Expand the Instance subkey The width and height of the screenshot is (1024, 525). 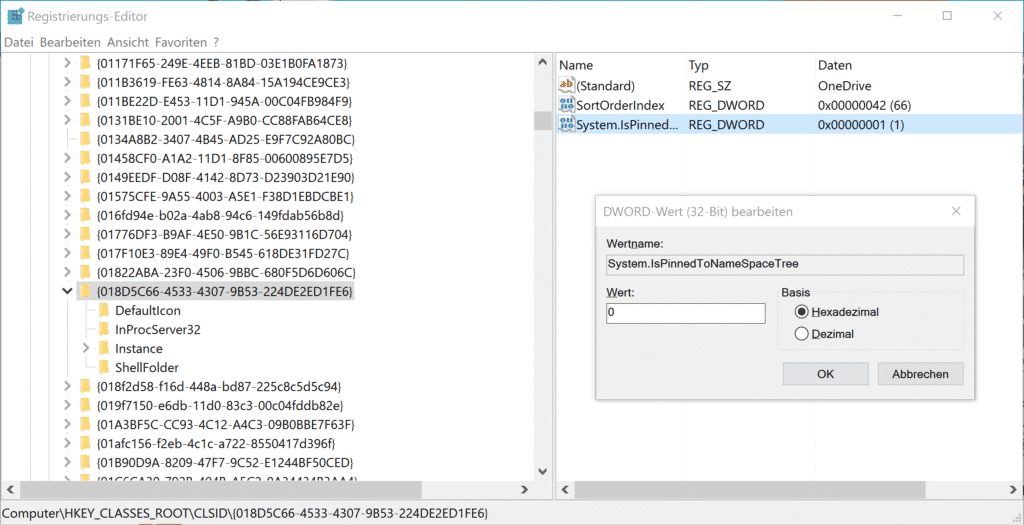86,348
